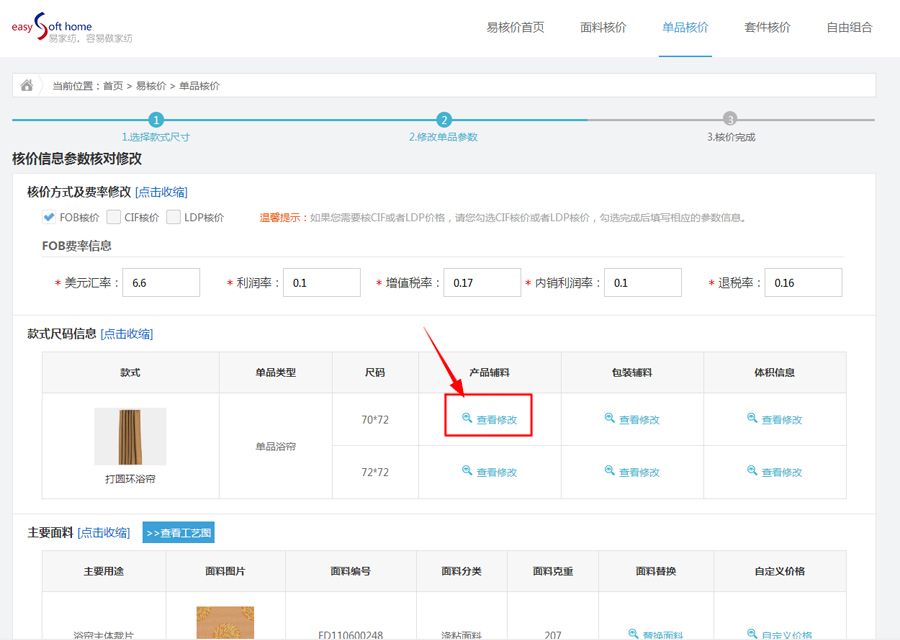Click magnifier icon in 72*72 产品辅料 cell
900x640 pixels.
pos(467,471)
